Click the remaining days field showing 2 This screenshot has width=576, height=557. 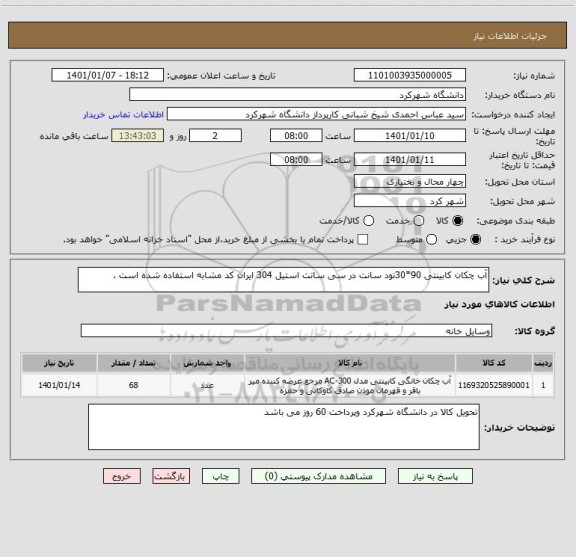[215, 136]
